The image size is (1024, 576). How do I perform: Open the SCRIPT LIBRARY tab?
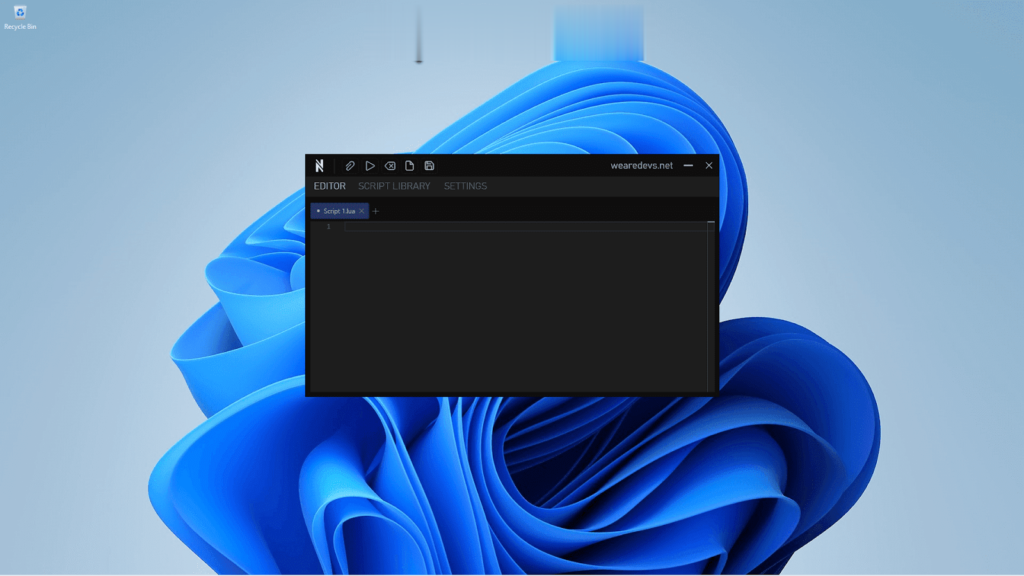click(x=394, y=186)
